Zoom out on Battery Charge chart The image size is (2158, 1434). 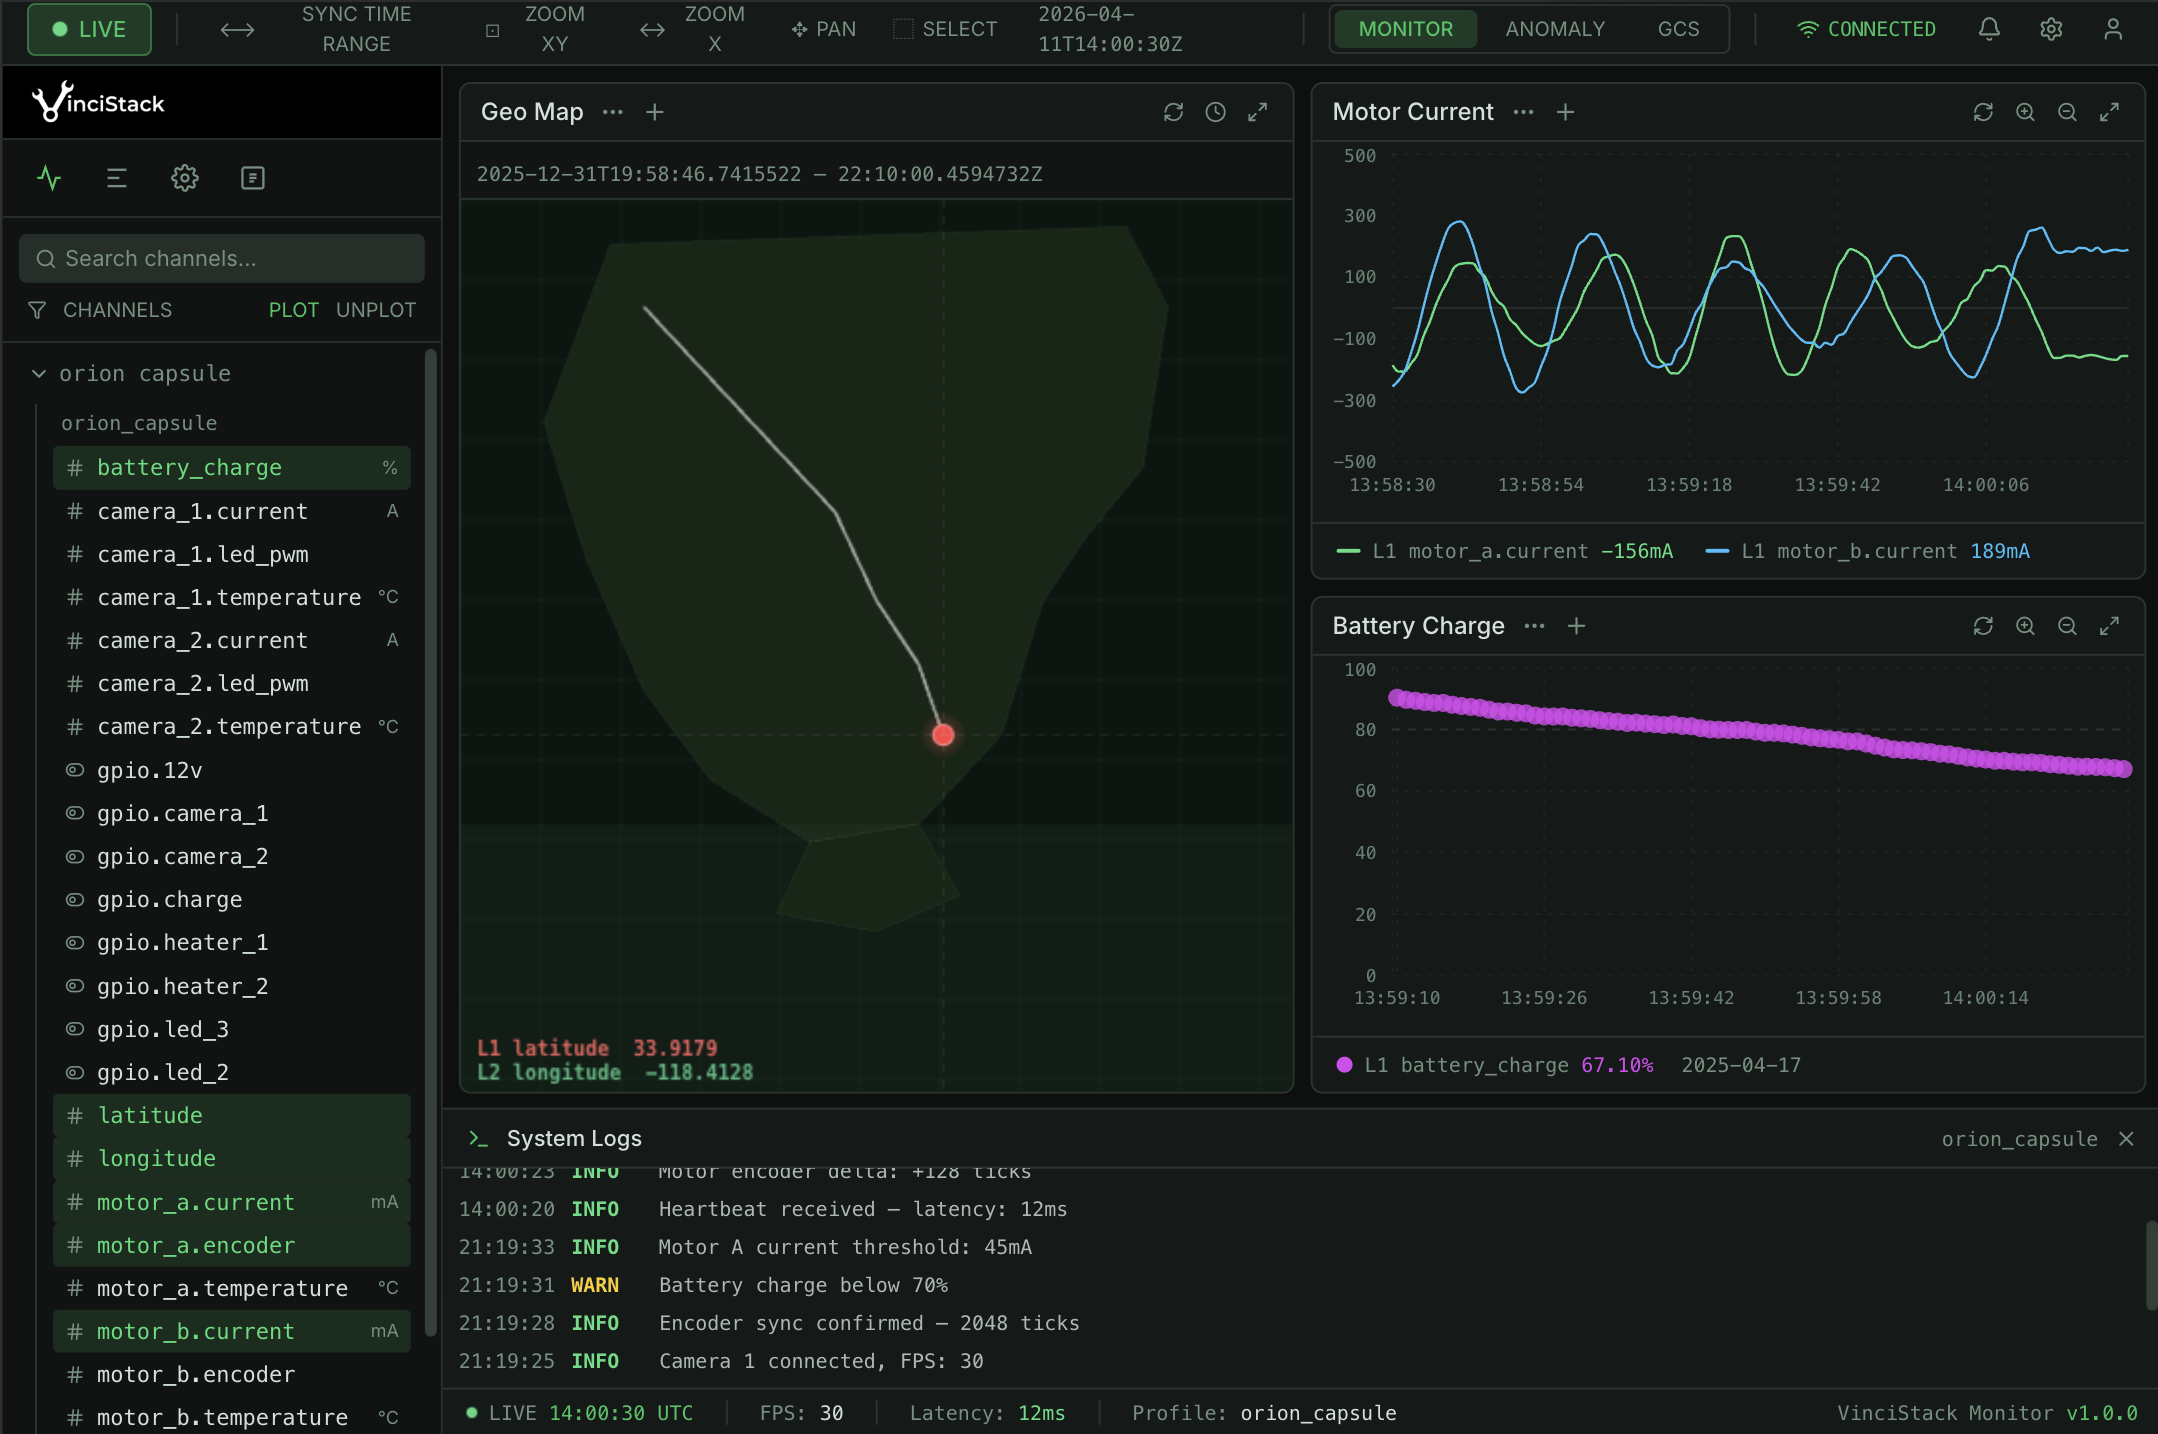point(2068,626)
